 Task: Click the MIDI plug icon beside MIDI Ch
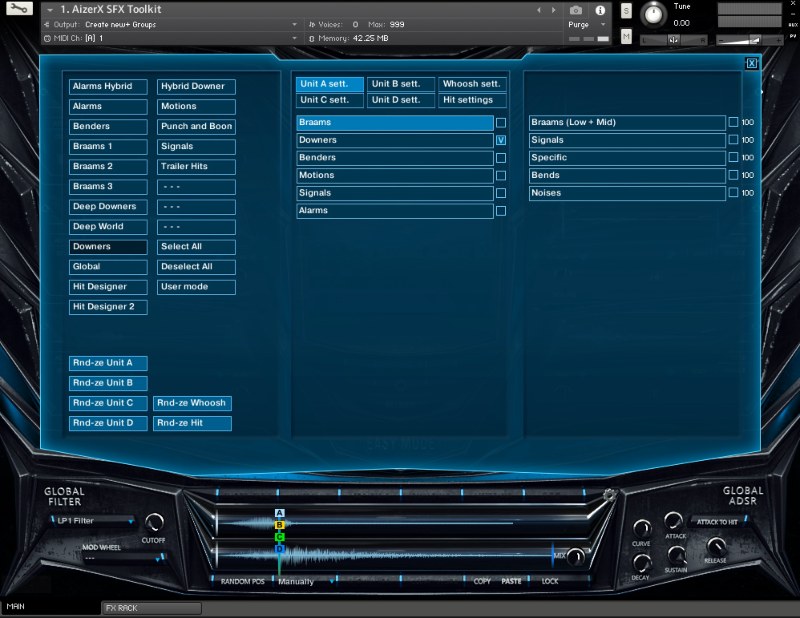tap(46, 37)
